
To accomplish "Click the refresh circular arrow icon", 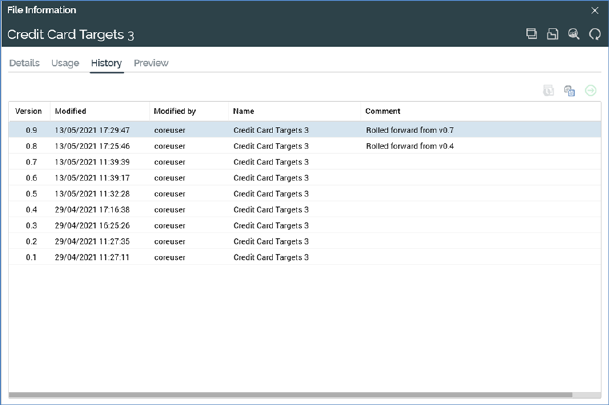I will pyautogui.click(x=595, y=34).
